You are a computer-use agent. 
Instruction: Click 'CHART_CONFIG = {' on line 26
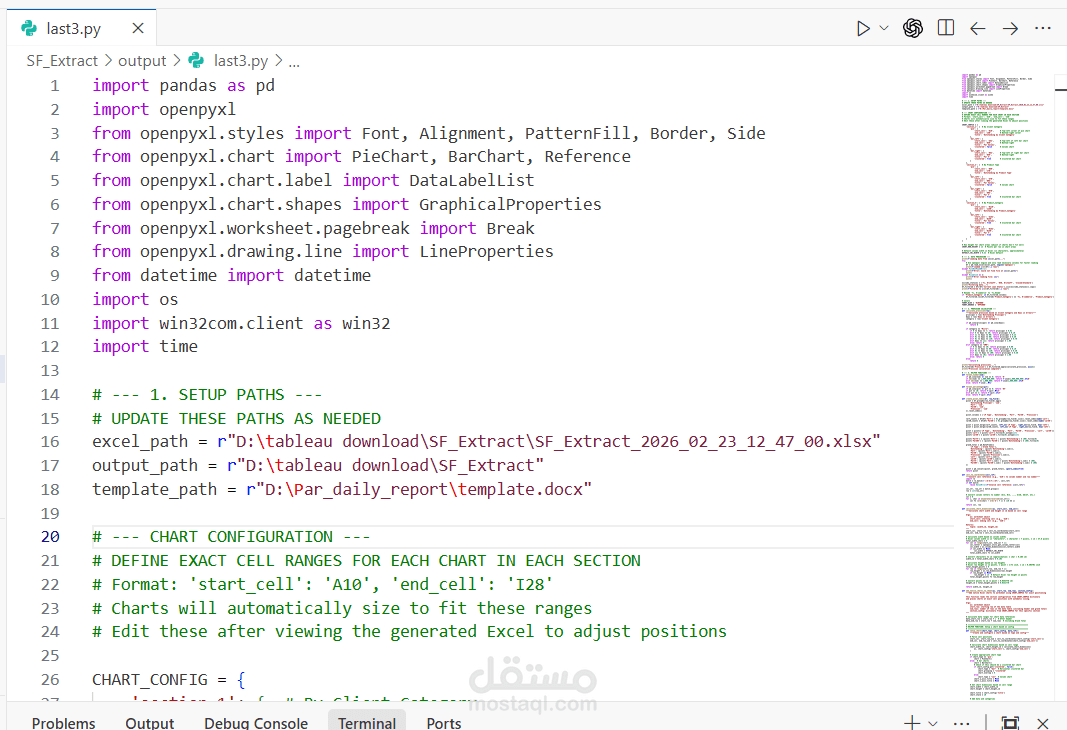tap(169, 680)
